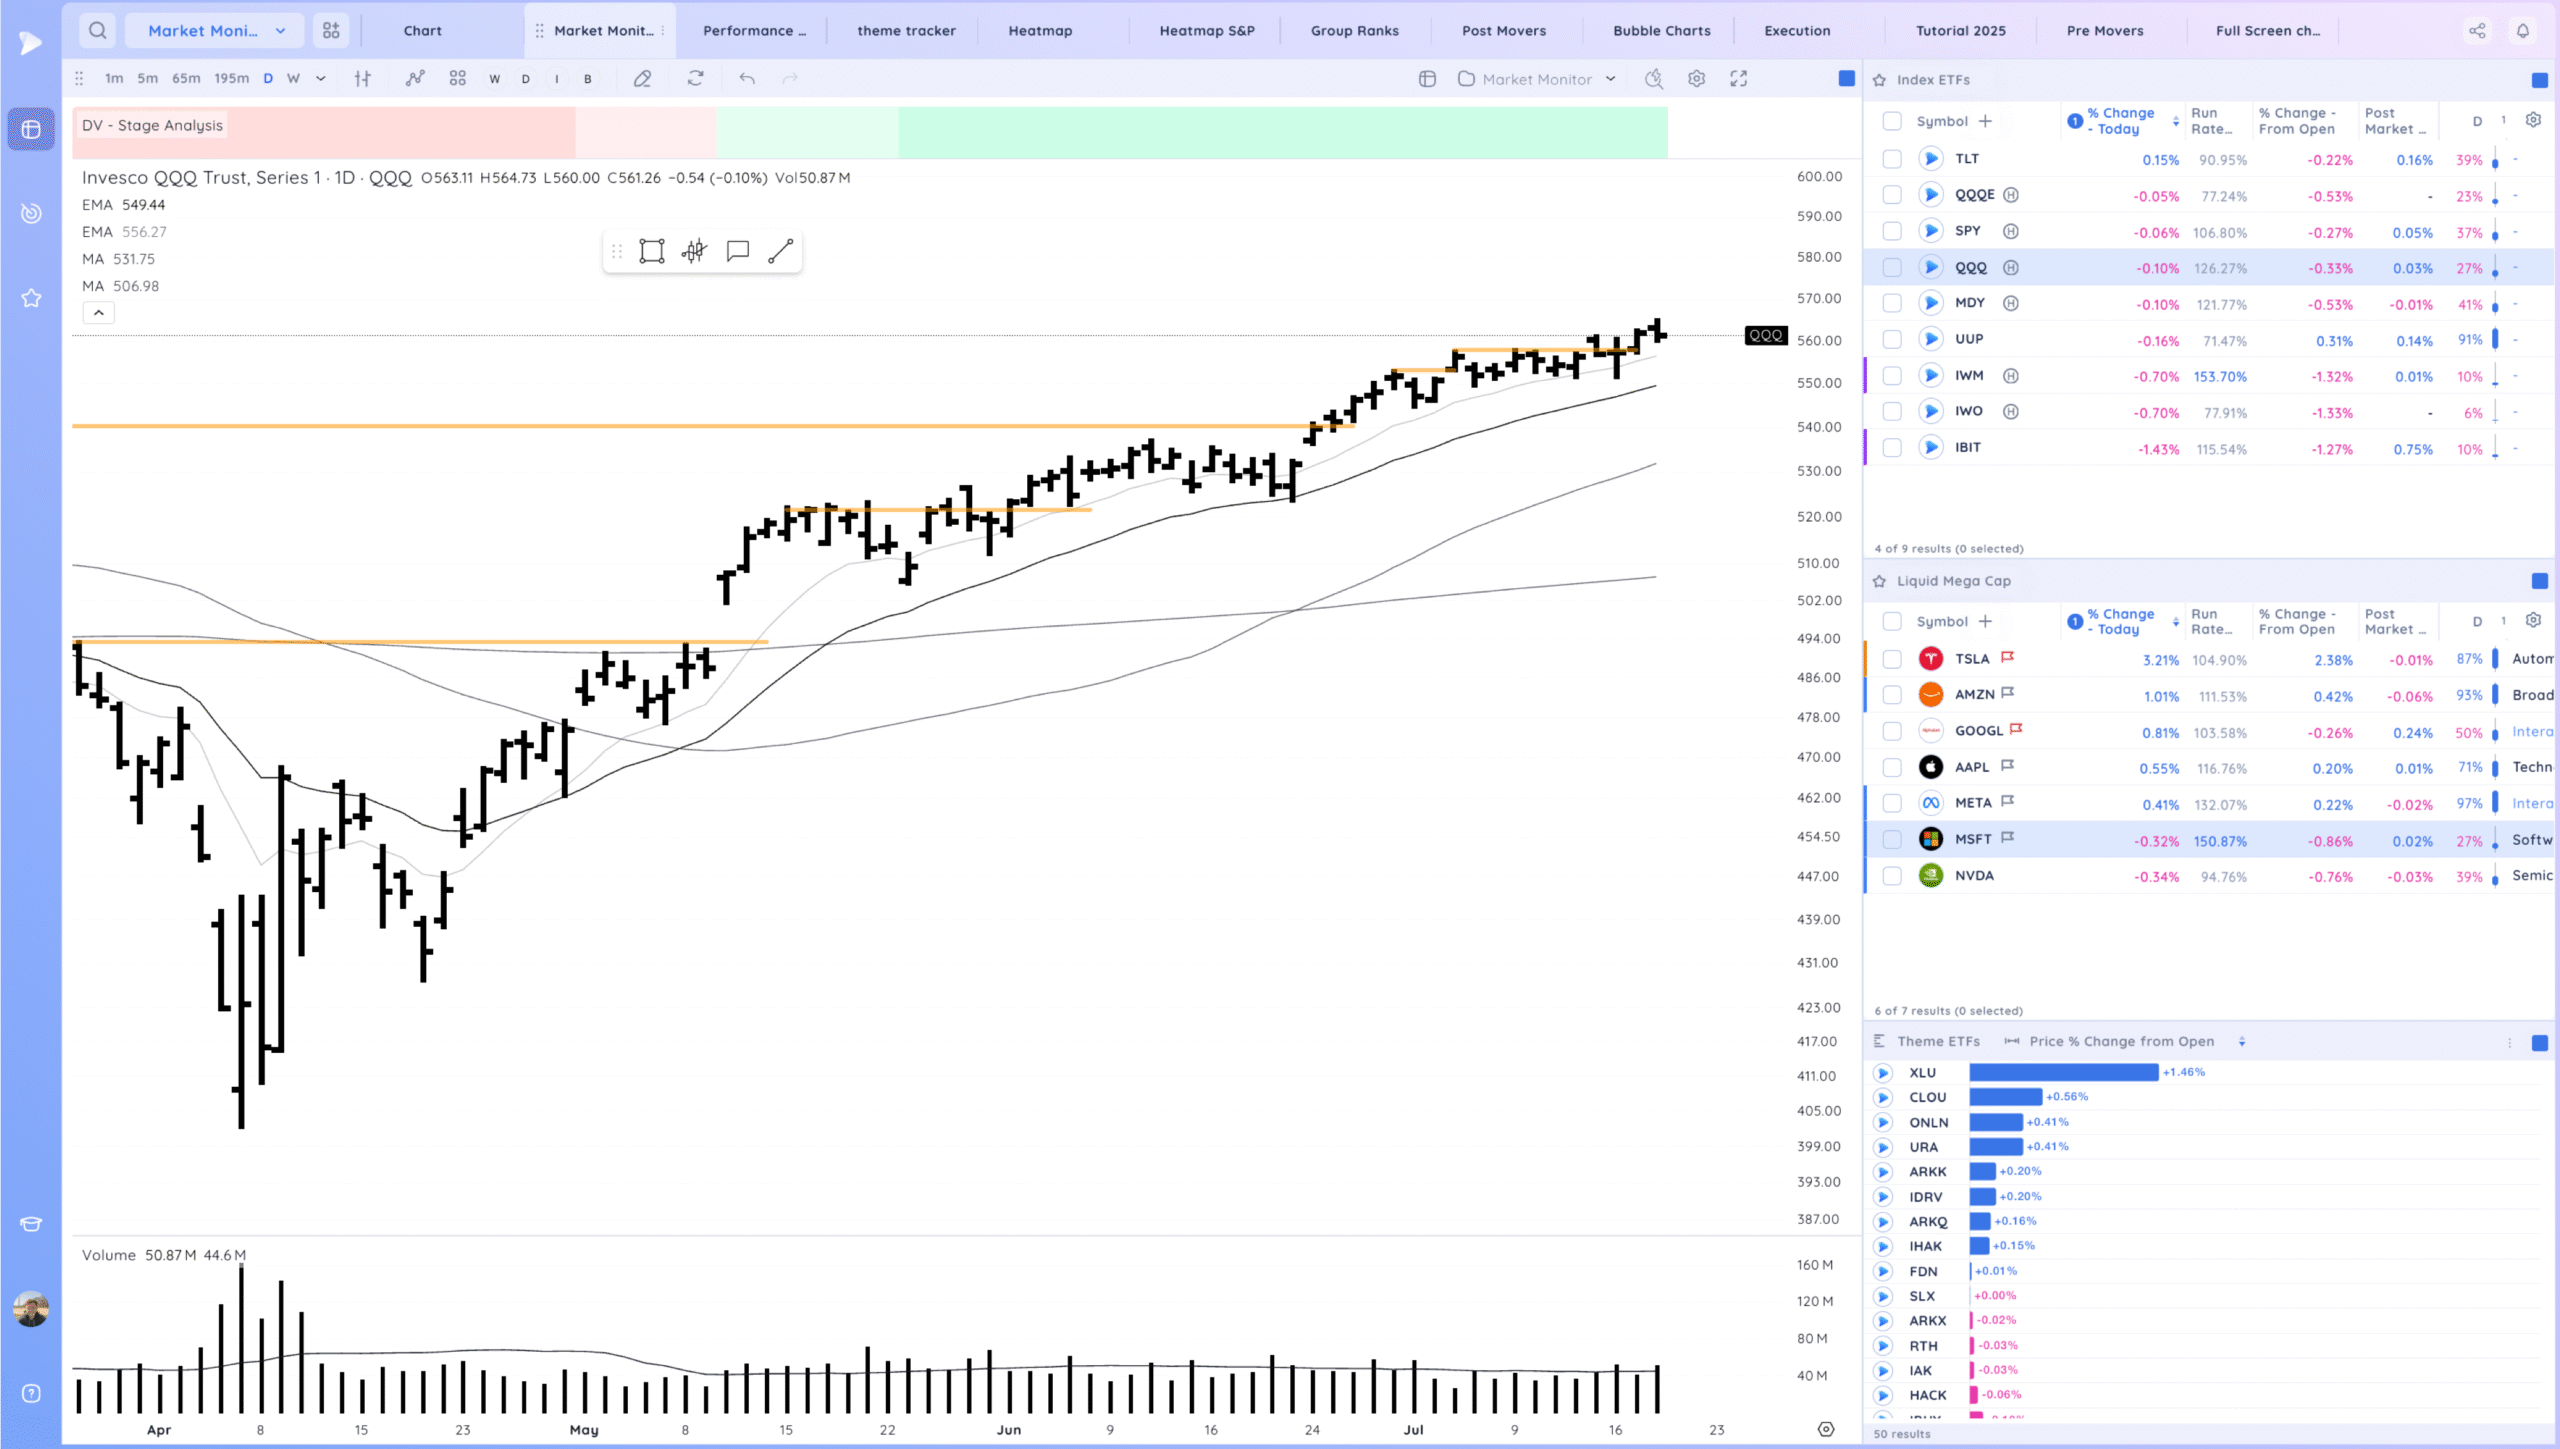
Task: Click the eraser icon in chart toolbar
Action: pyautogui.click(x=643, y=79)
